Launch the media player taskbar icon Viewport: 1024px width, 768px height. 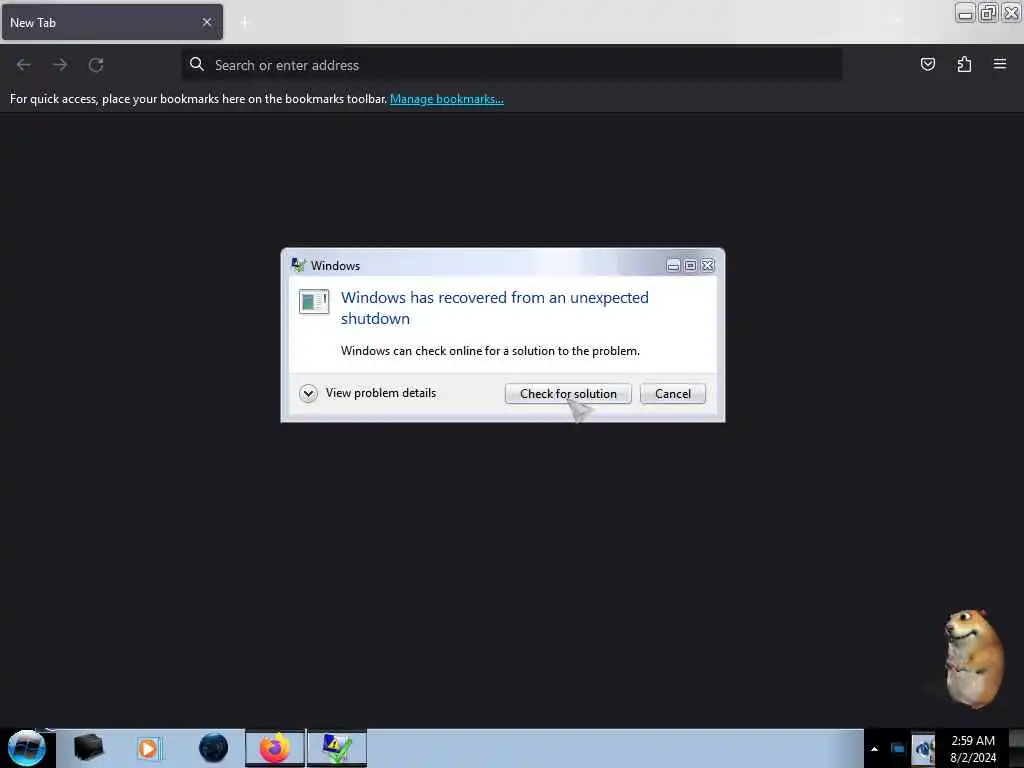click(148, 748)
